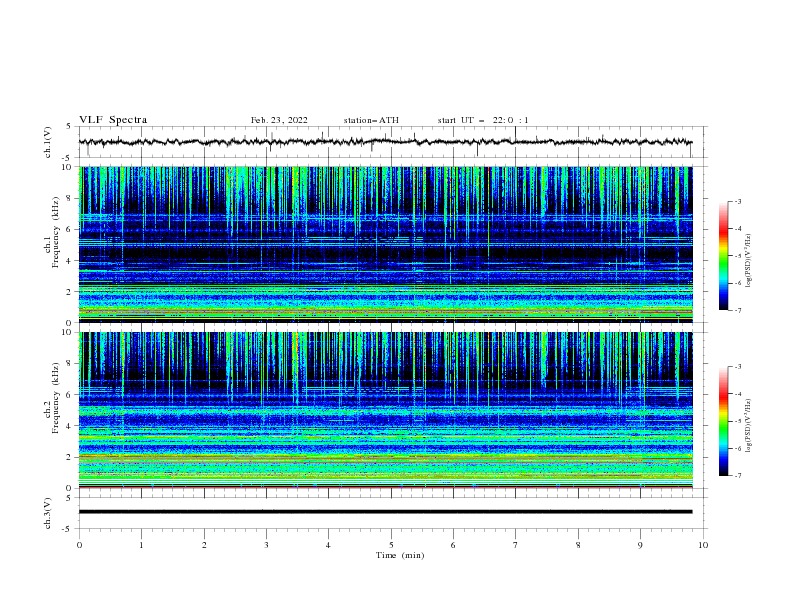This screenshot has width=792, height=612.
Task: Click upper colorbar '-3' tick value
Action: coord(737,201)
